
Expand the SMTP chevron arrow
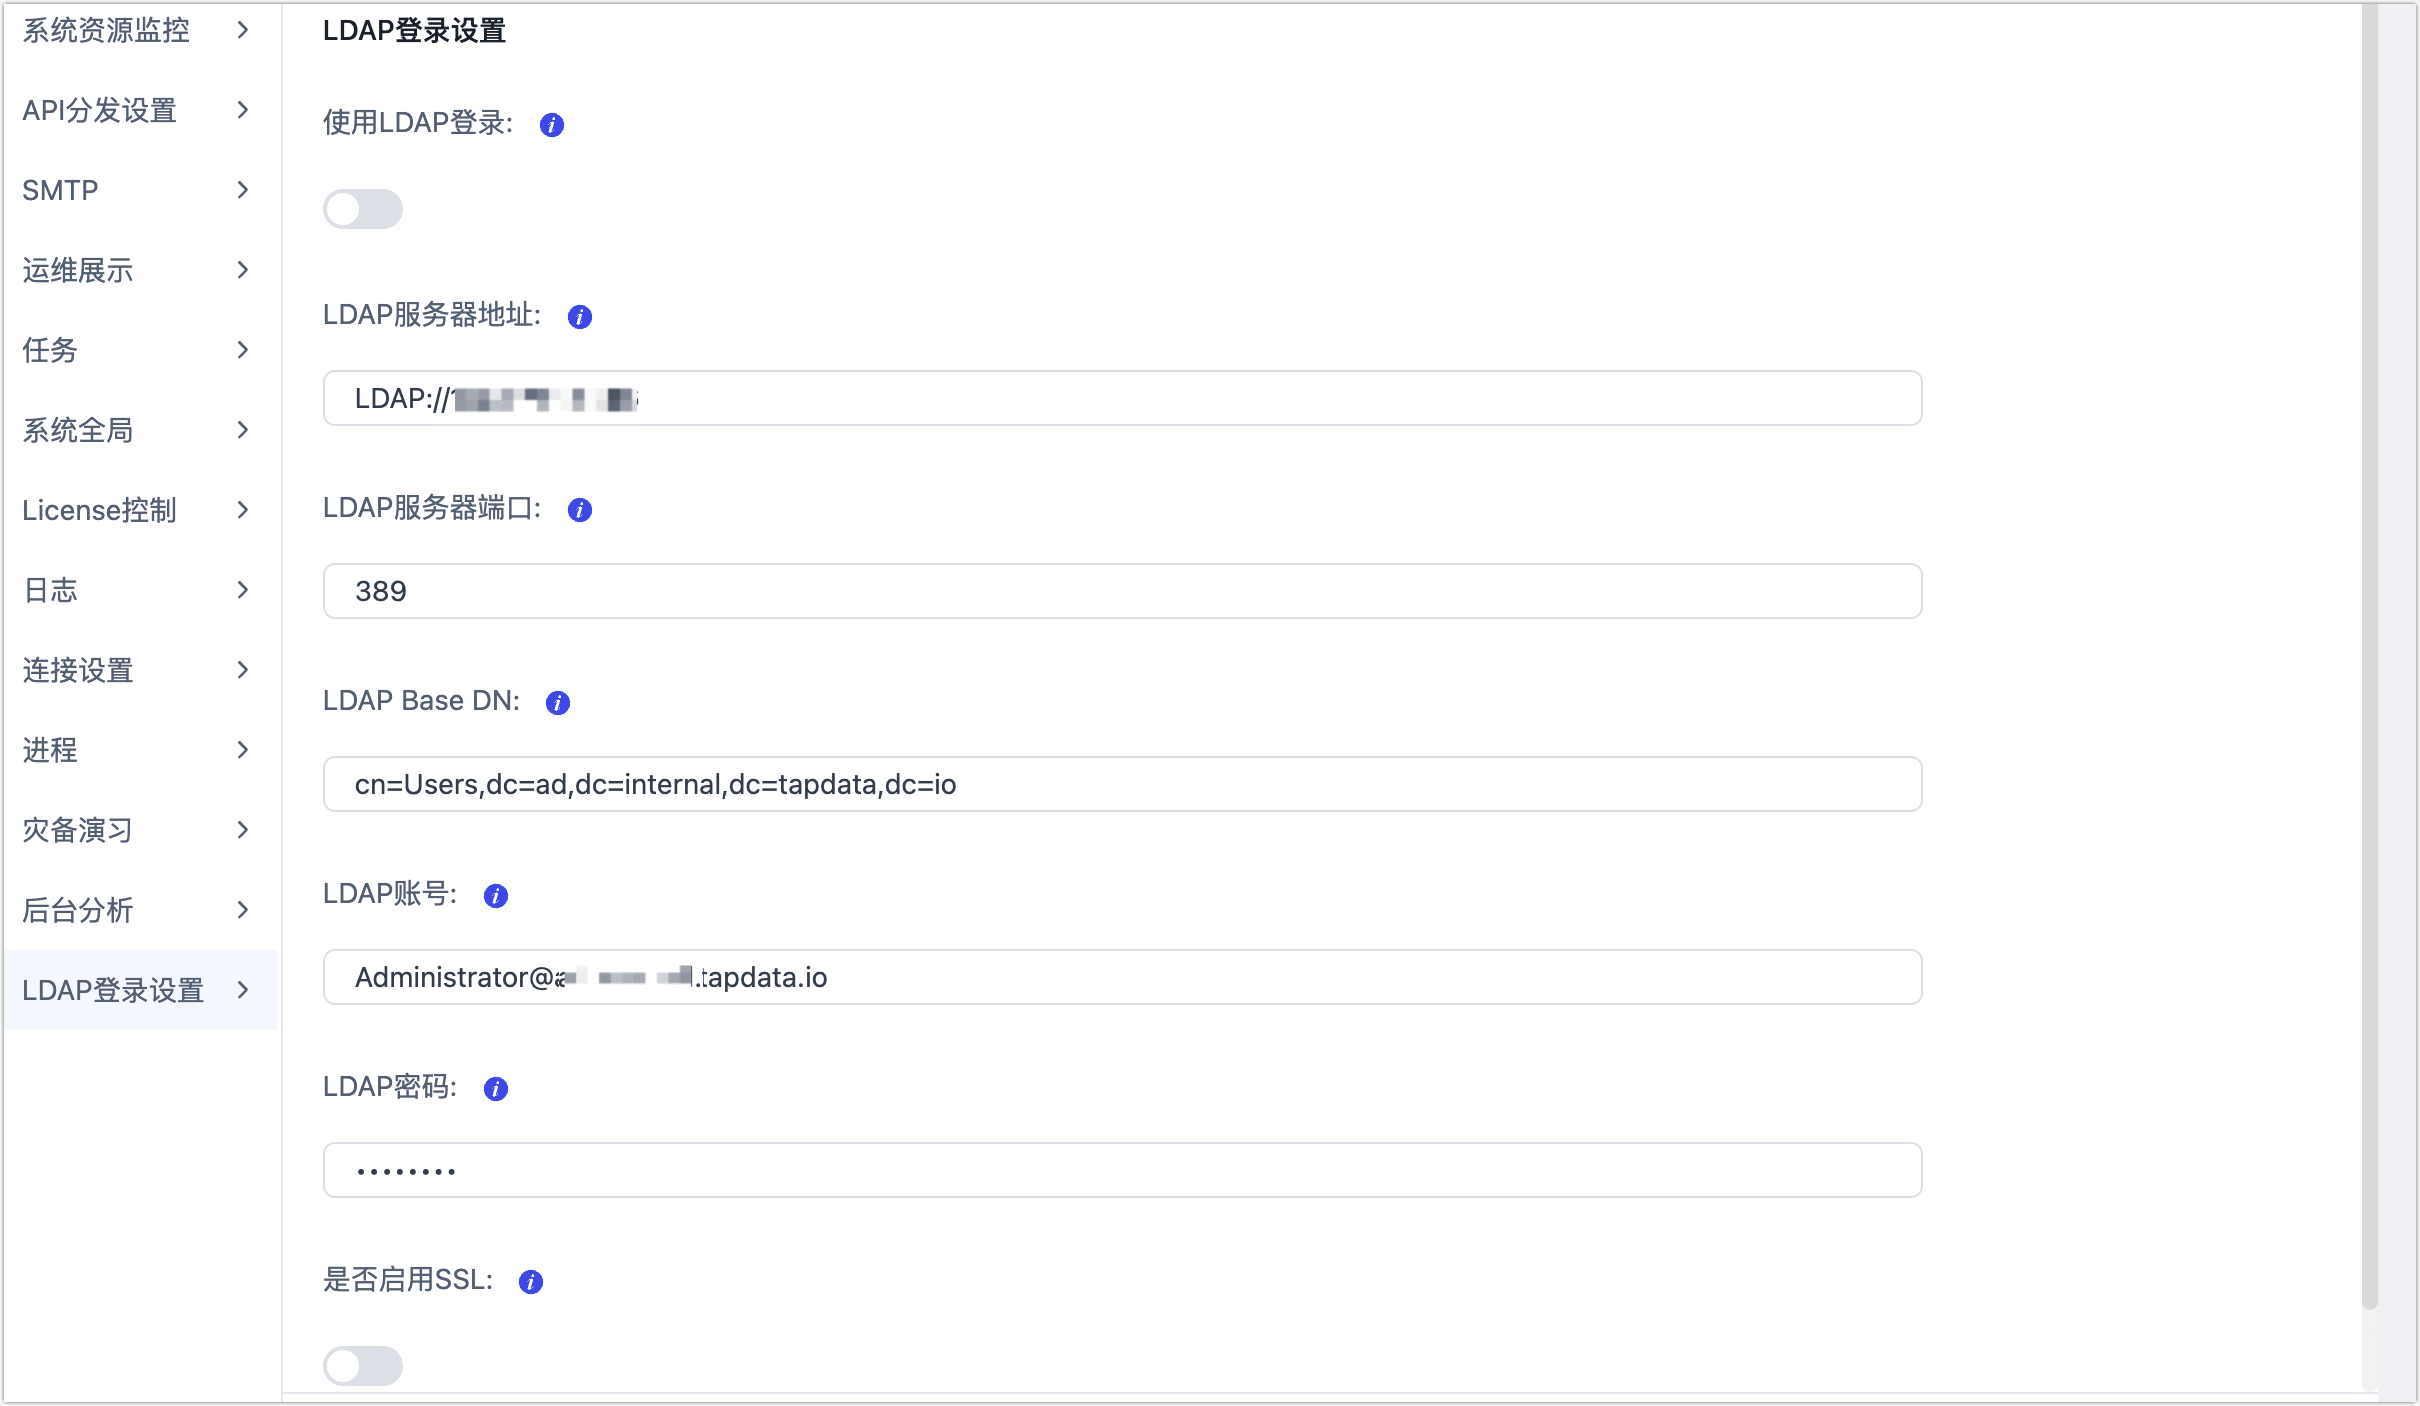[242, 190]
